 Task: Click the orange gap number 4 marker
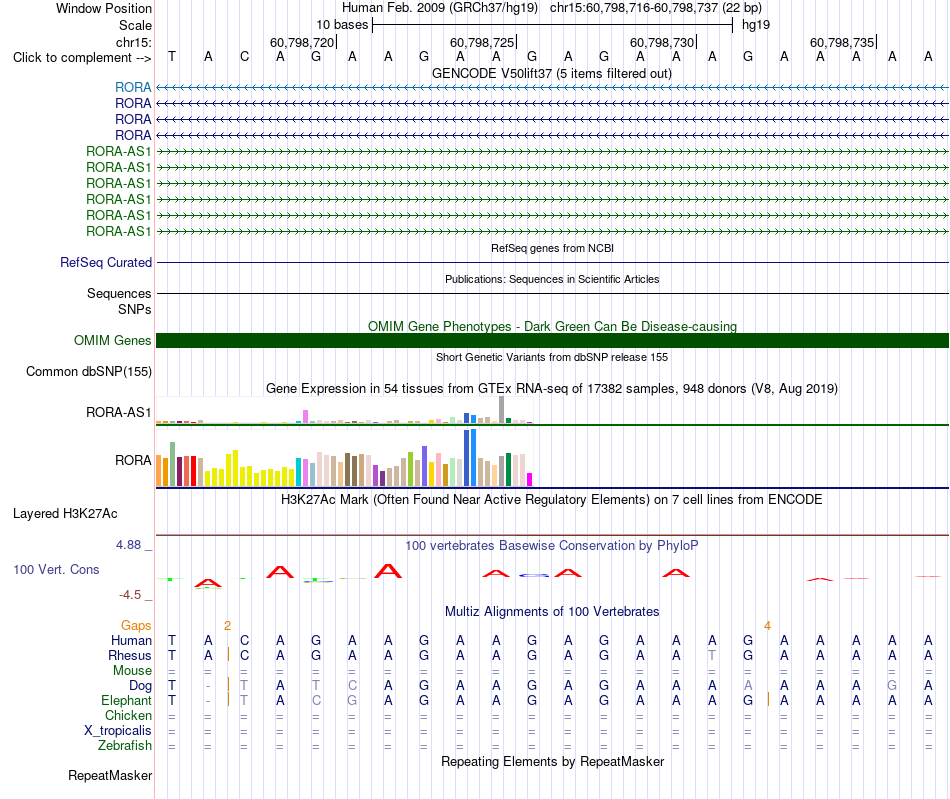coord(767,626)
